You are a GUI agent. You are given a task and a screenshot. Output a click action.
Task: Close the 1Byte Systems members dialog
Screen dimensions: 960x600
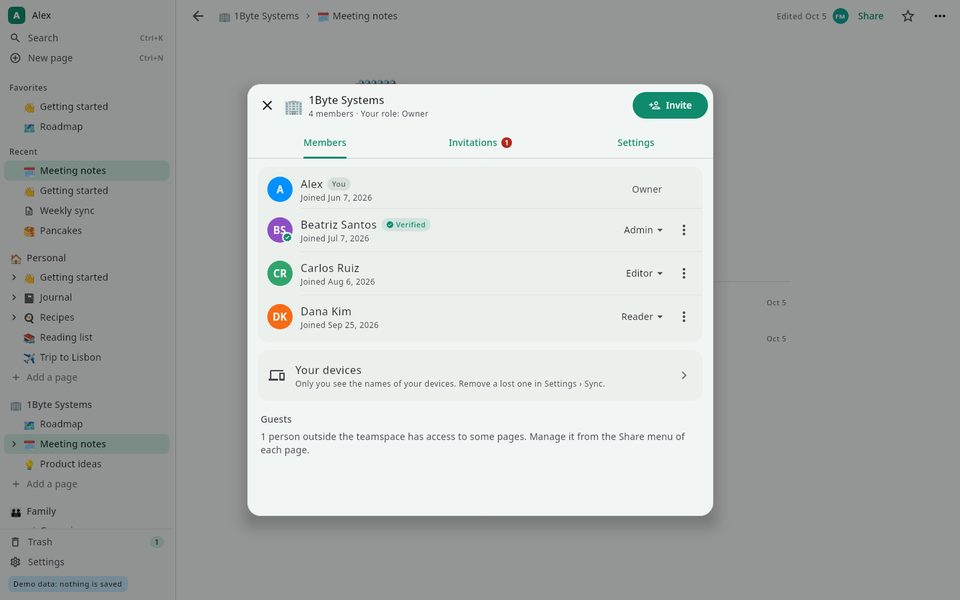267,105
